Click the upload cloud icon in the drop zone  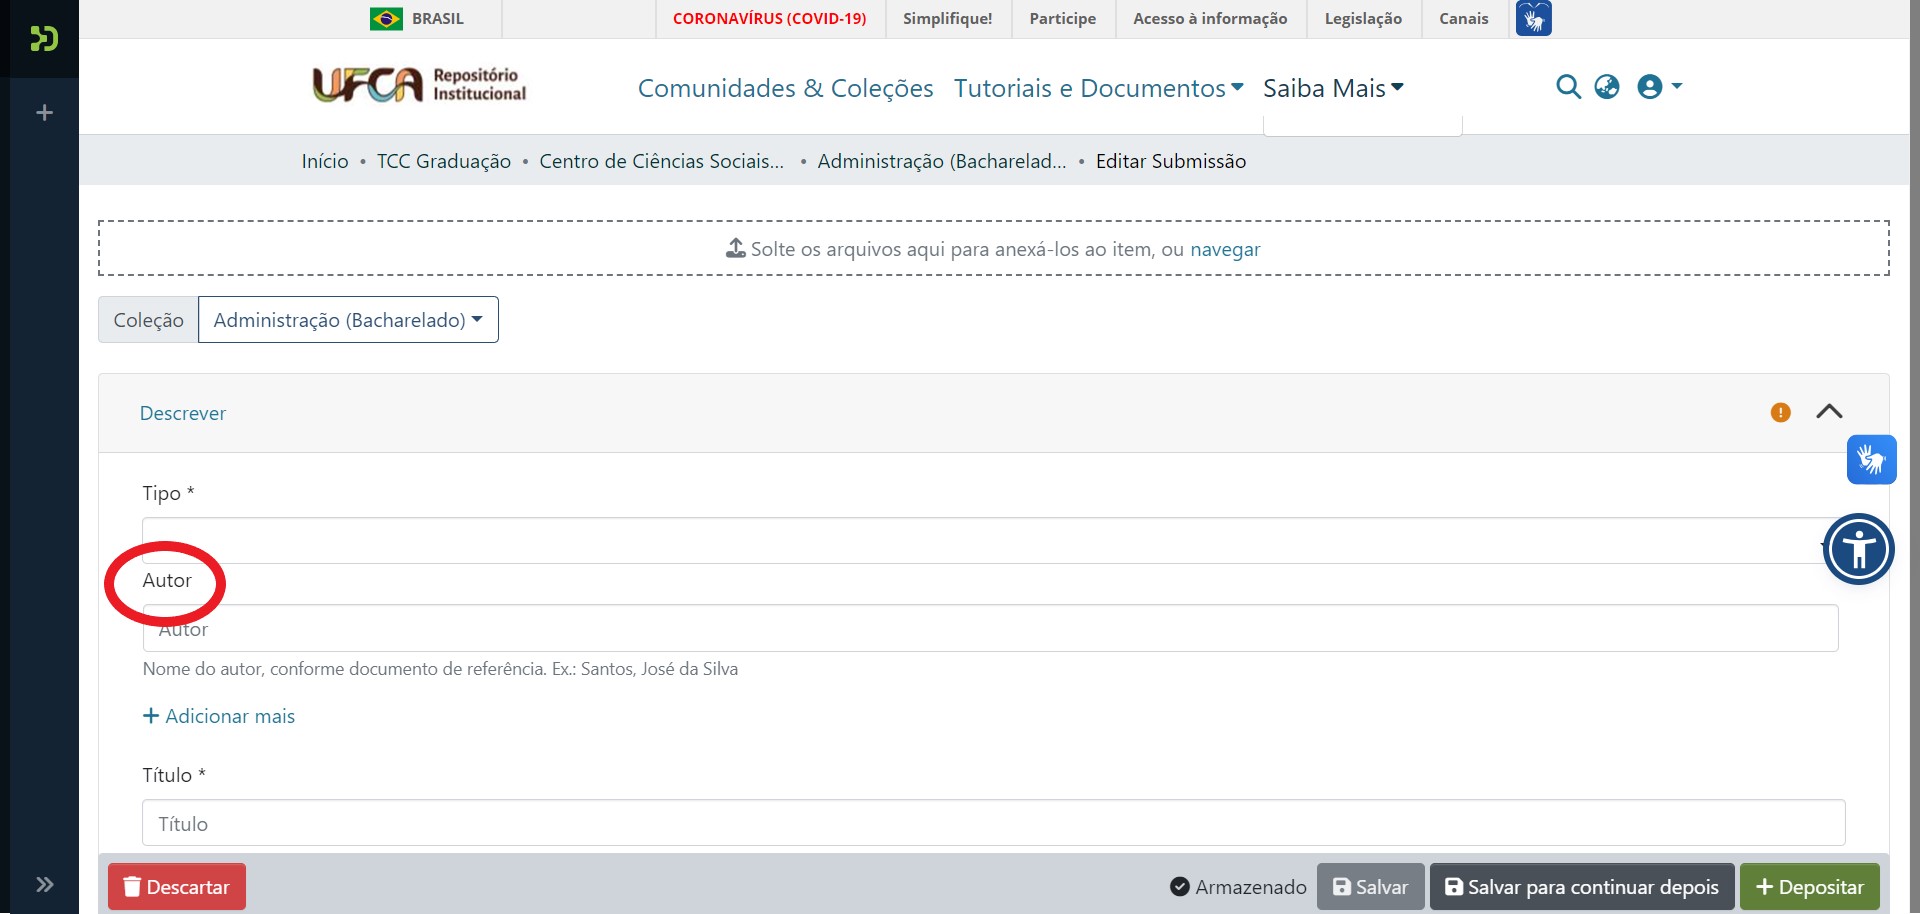pos(735,248)
